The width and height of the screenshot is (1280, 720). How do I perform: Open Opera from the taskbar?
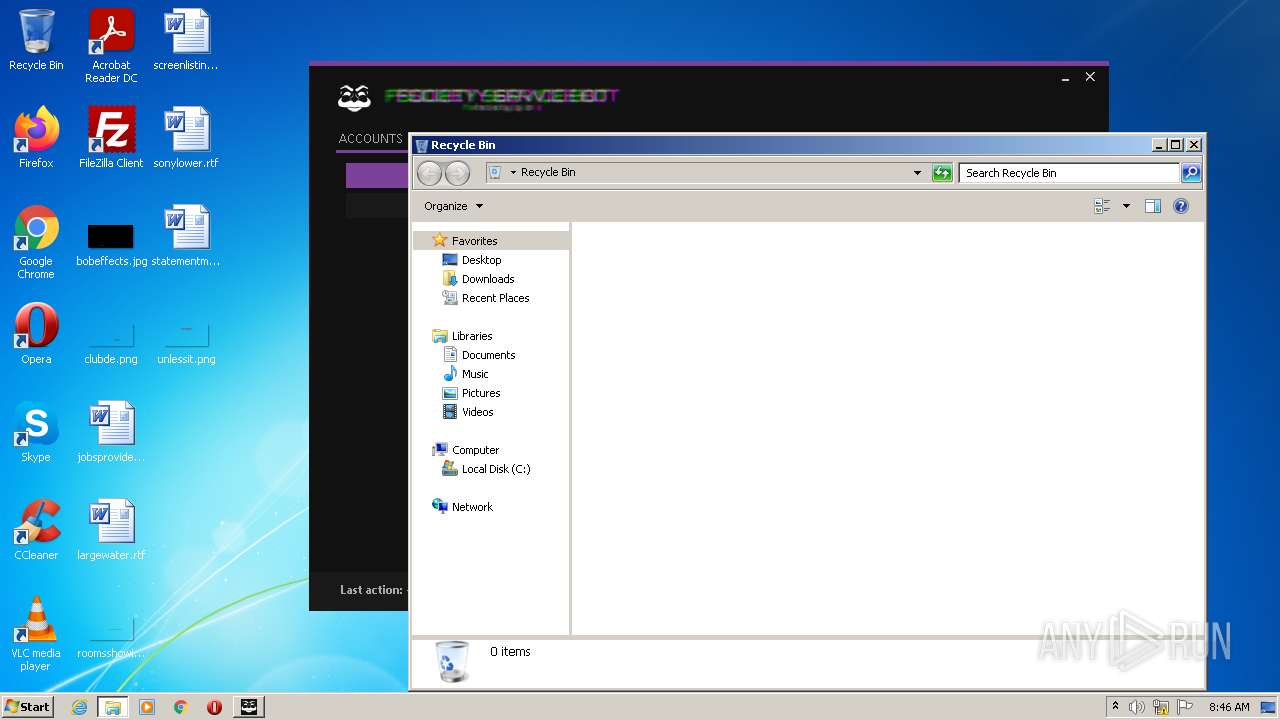(x=214, y=707)
